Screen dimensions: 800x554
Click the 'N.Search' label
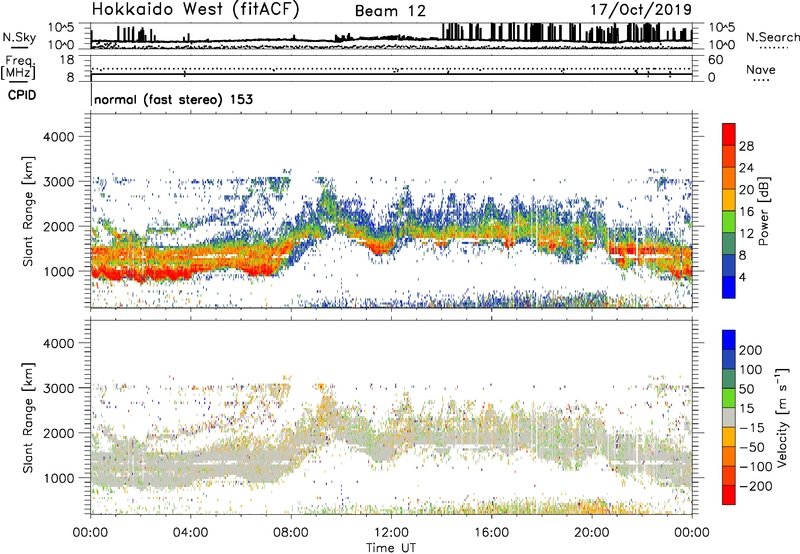coord(772,37)
